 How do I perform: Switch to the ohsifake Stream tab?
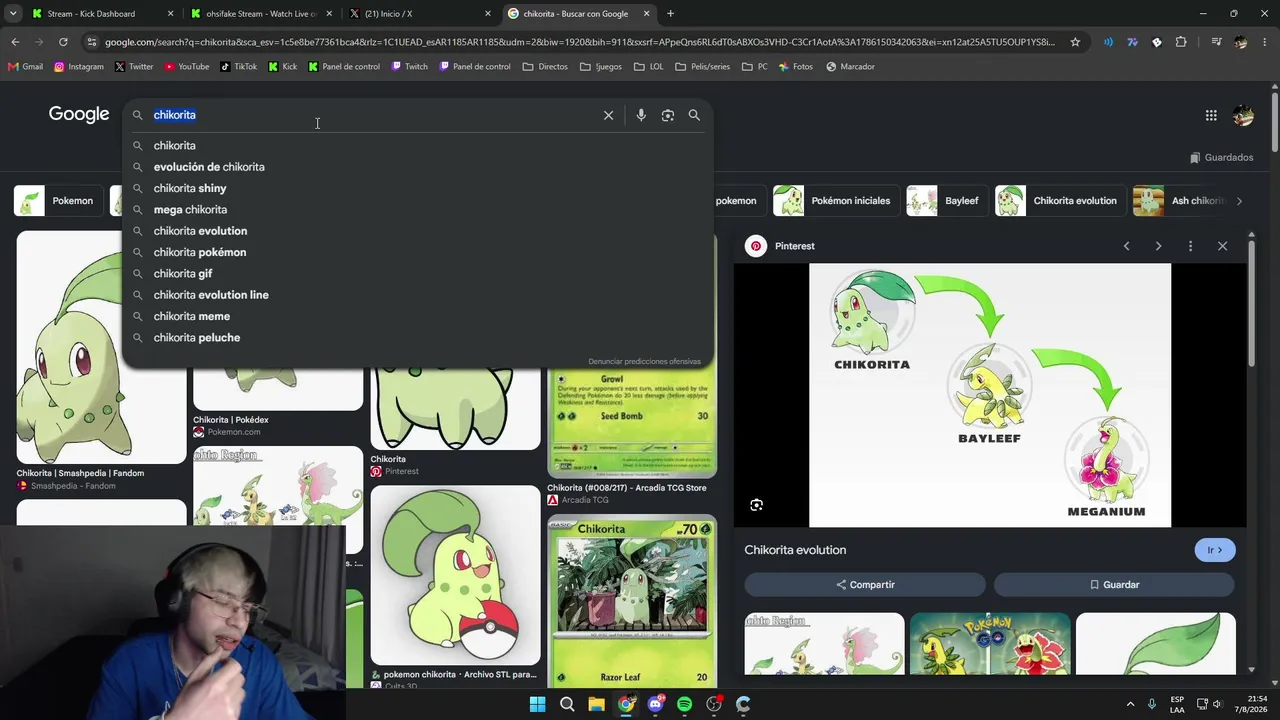261,14
